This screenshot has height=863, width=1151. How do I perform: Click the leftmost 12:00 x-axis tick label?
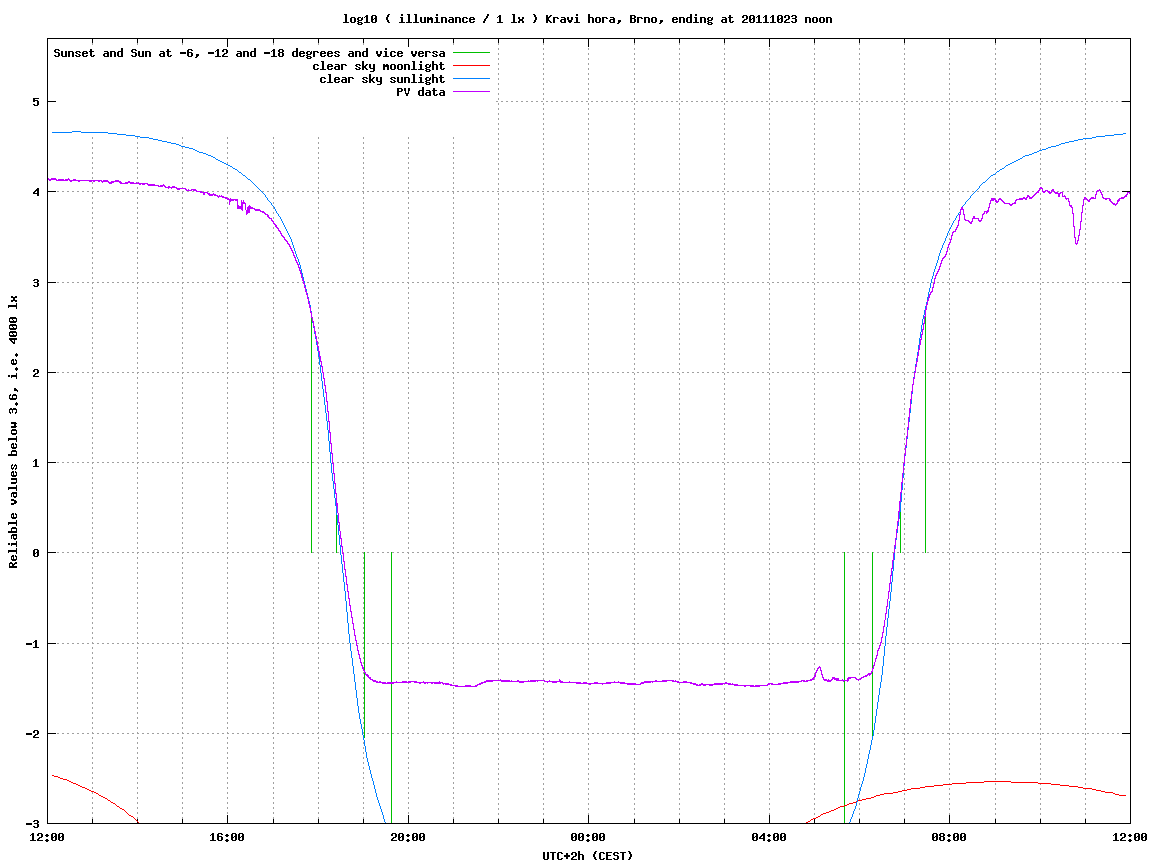[47, 837]
